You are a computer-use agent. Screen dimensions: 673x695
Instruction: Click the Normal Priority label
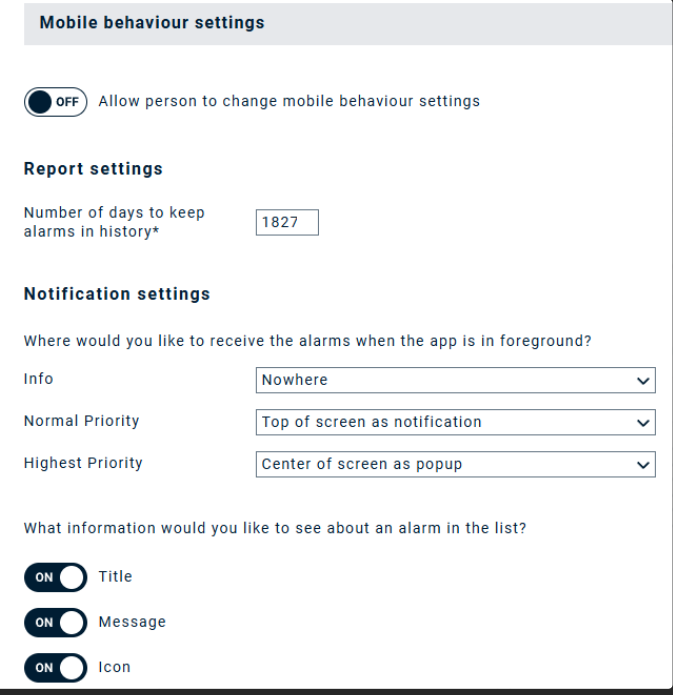(x=81, y=421)
